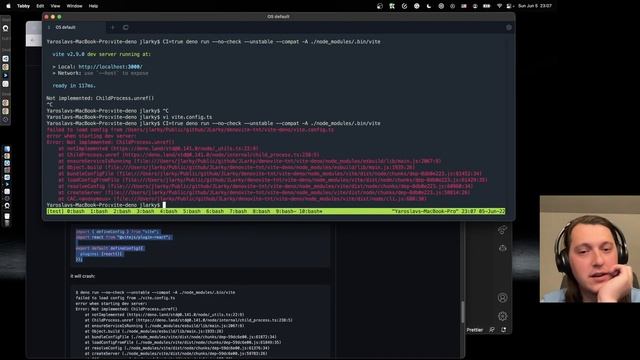Viewport: 640px width, 360px height.
Task: Open settings gear in background editor sidebar
Action: tap(502, 316)
